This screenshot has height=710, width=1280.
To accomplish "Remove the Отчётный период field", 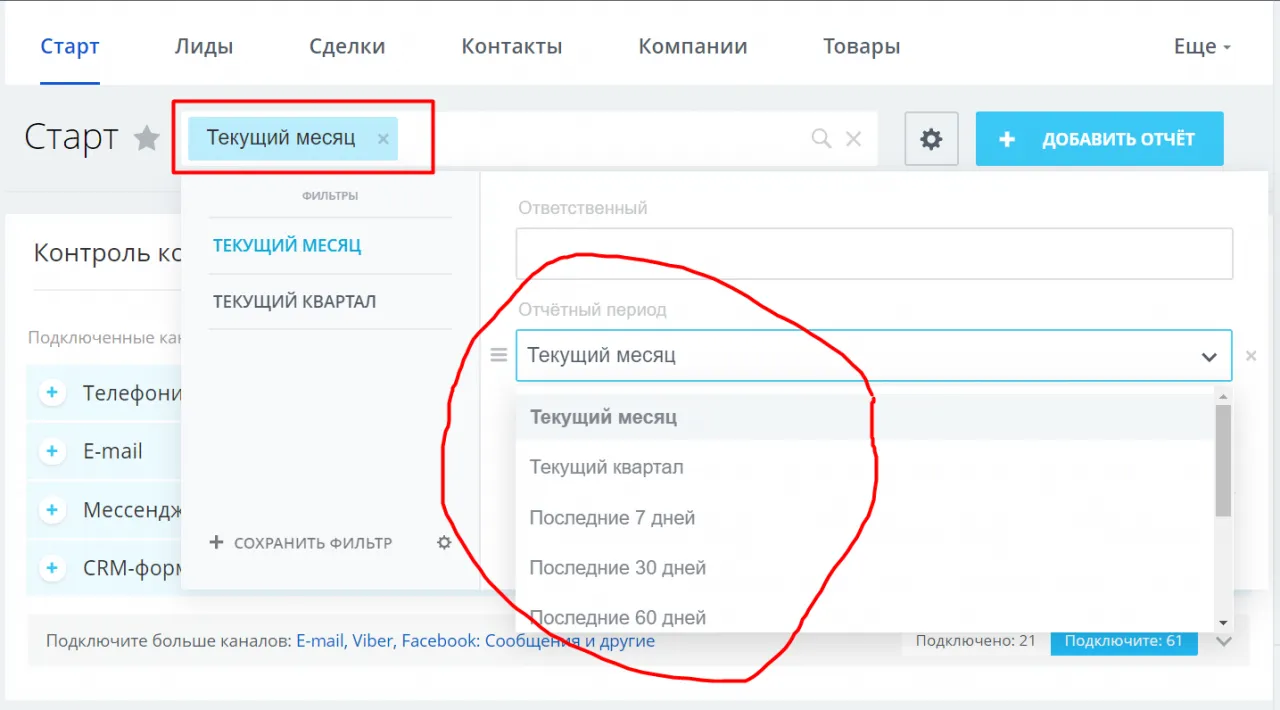I will pos(1250,356).
